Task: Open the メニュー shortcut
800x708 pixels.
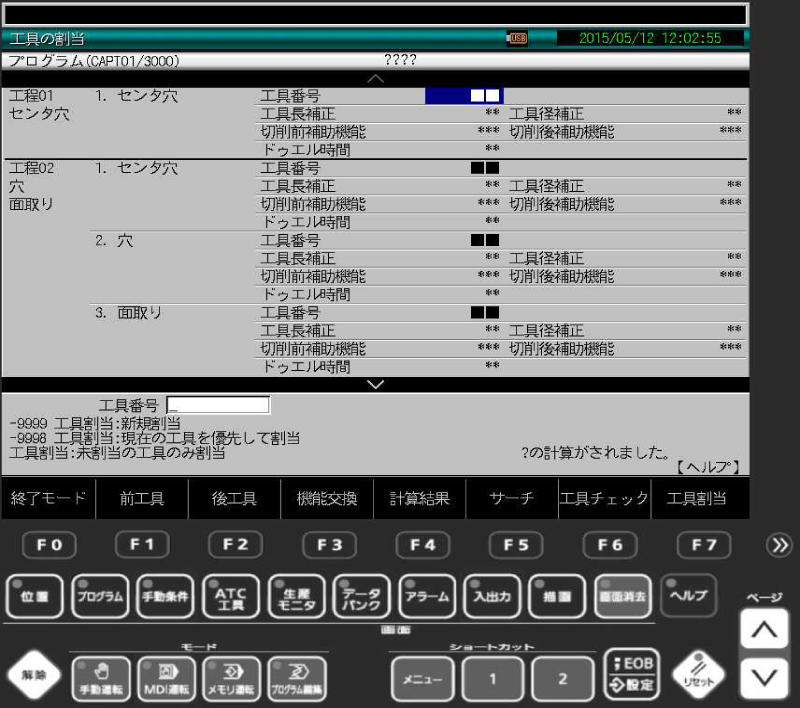Action: tap(422, 677)
